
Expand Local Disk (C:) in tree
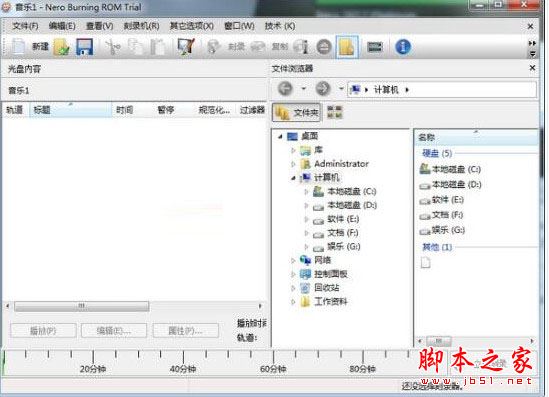coord(306,191)
